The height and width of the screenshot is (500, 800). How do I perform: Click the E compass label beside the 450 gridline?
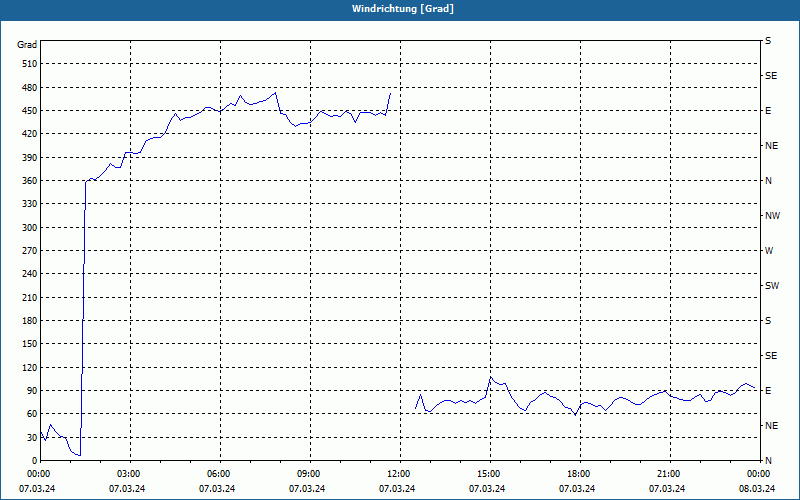point(768,111)
